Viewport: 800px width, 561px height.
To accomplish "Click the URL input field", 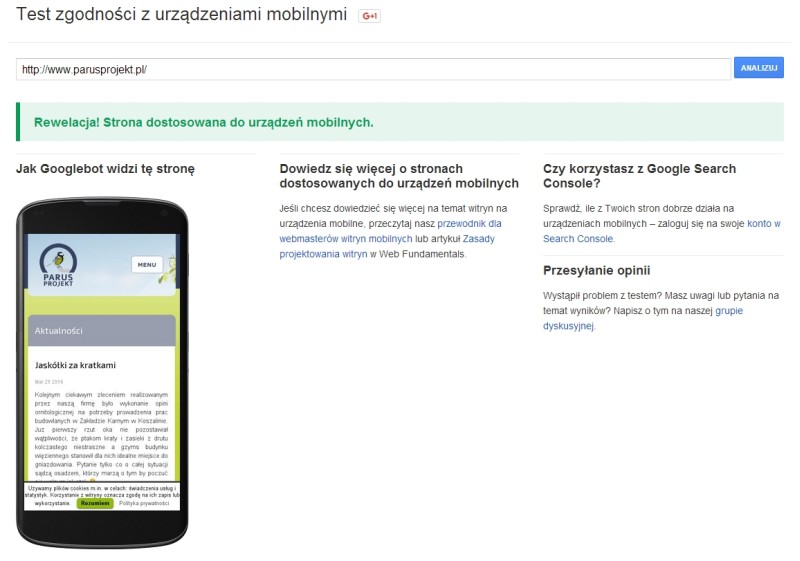I will coord(373,69).
